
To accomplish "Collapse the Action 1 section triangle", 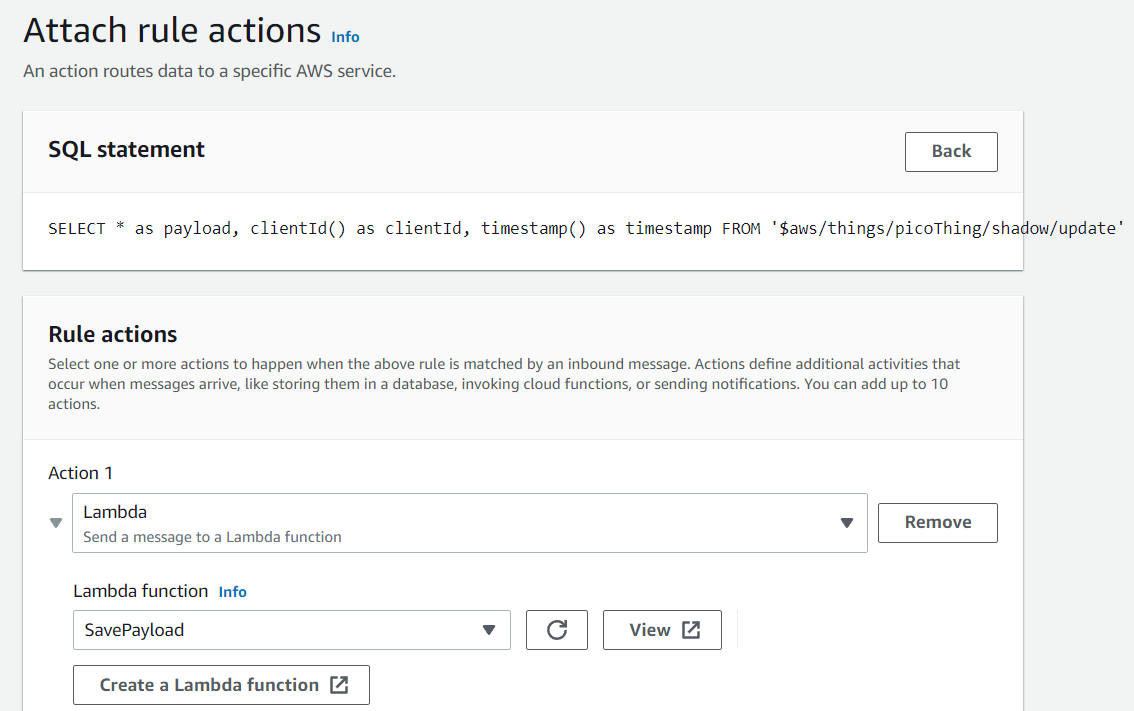I will point(56,523).
